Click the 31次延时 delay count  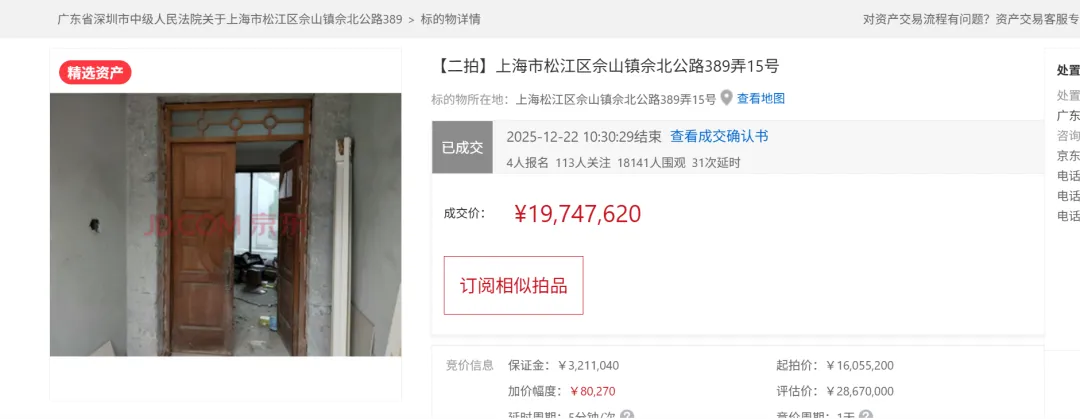point(716,163)
